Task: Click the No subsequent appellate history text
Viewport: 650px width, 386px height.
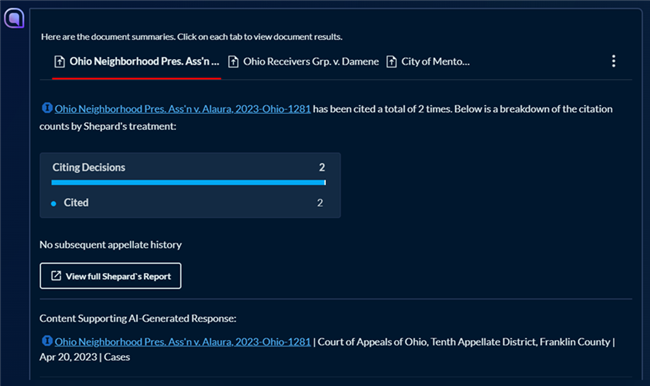Action: (x=111, y=245)
